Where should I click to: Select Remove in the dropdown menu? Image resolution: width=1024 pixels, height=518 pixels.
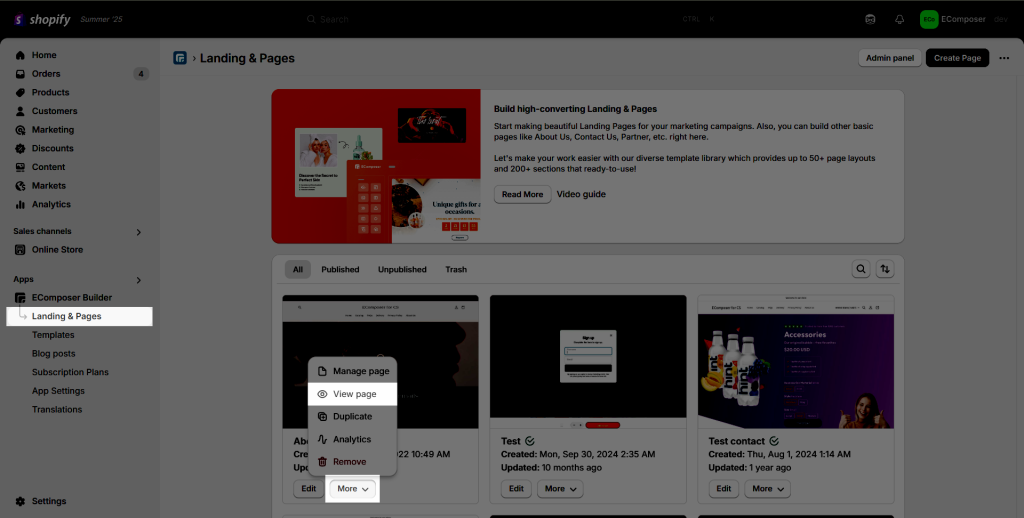pos(353,462)
